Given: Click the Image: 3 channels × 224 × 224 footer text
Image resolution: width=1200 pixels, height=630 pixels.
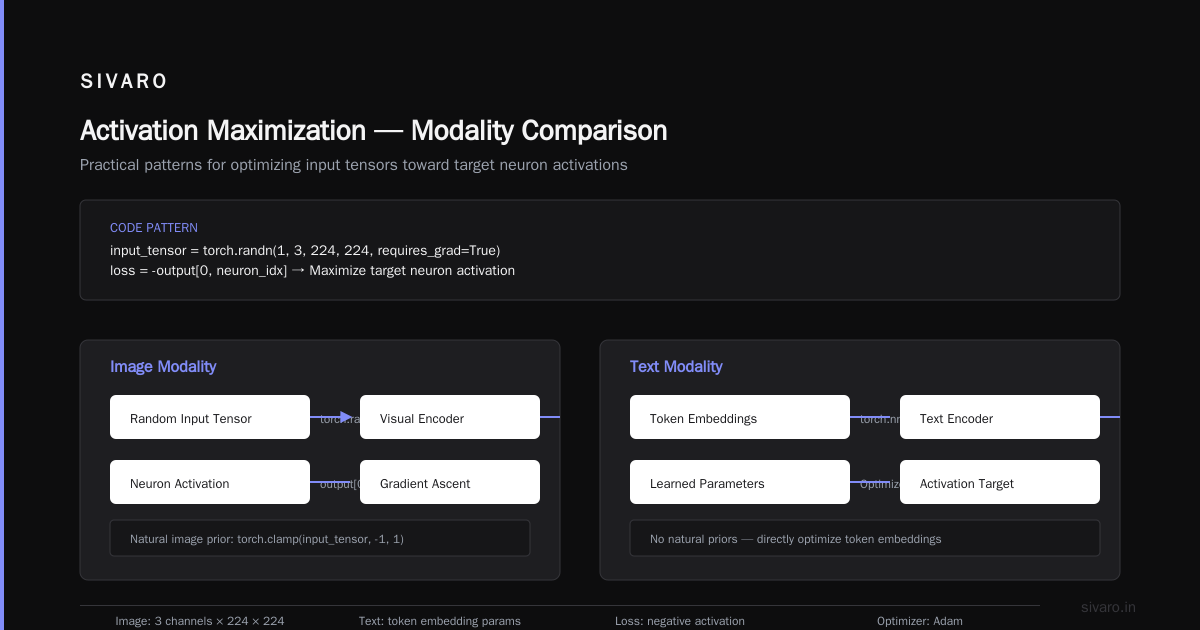Looking at the screenshot, I should click(x=200, y=621).
